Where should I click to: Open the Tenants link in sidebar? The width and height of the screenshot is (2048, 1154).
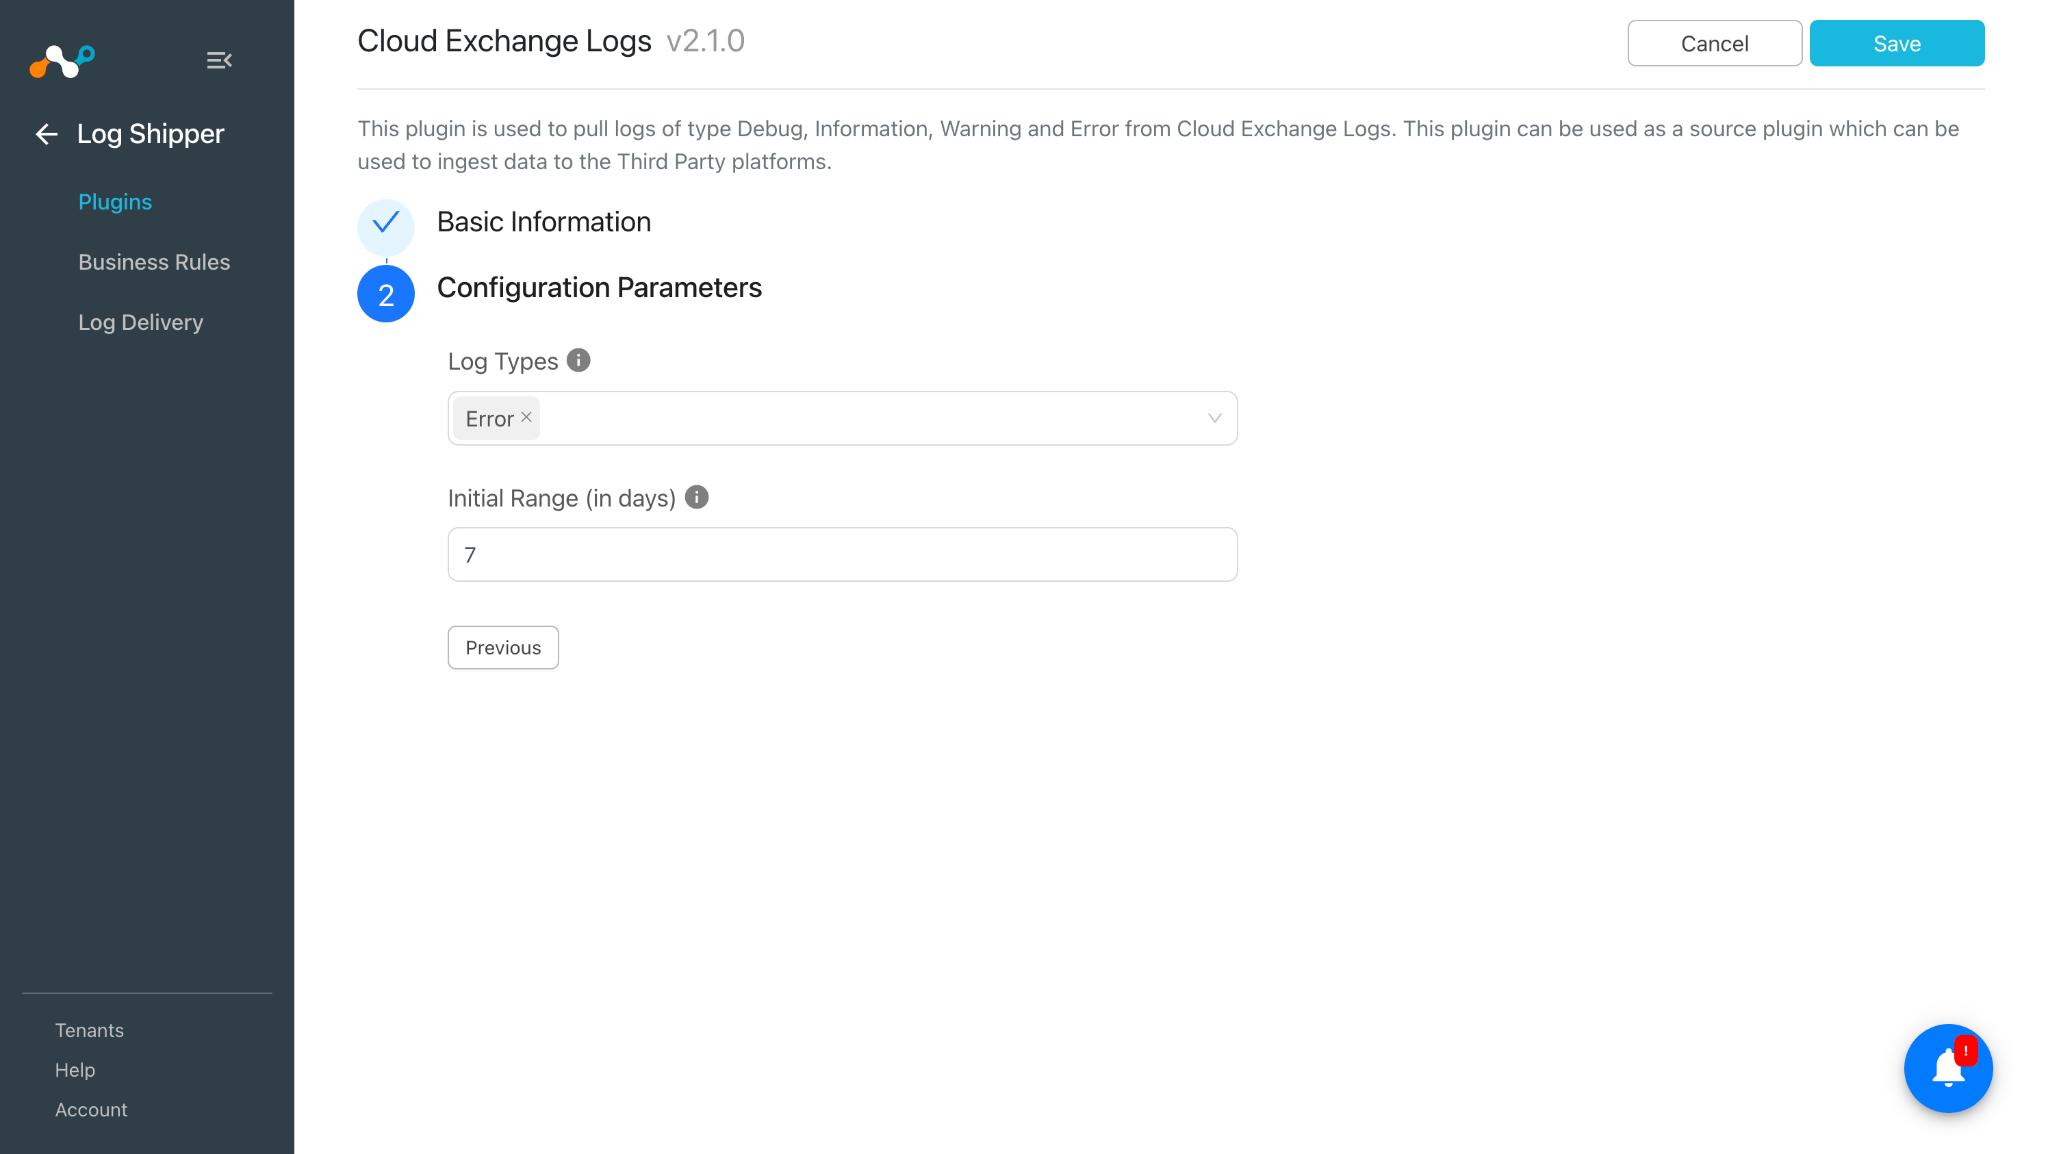89,1030
